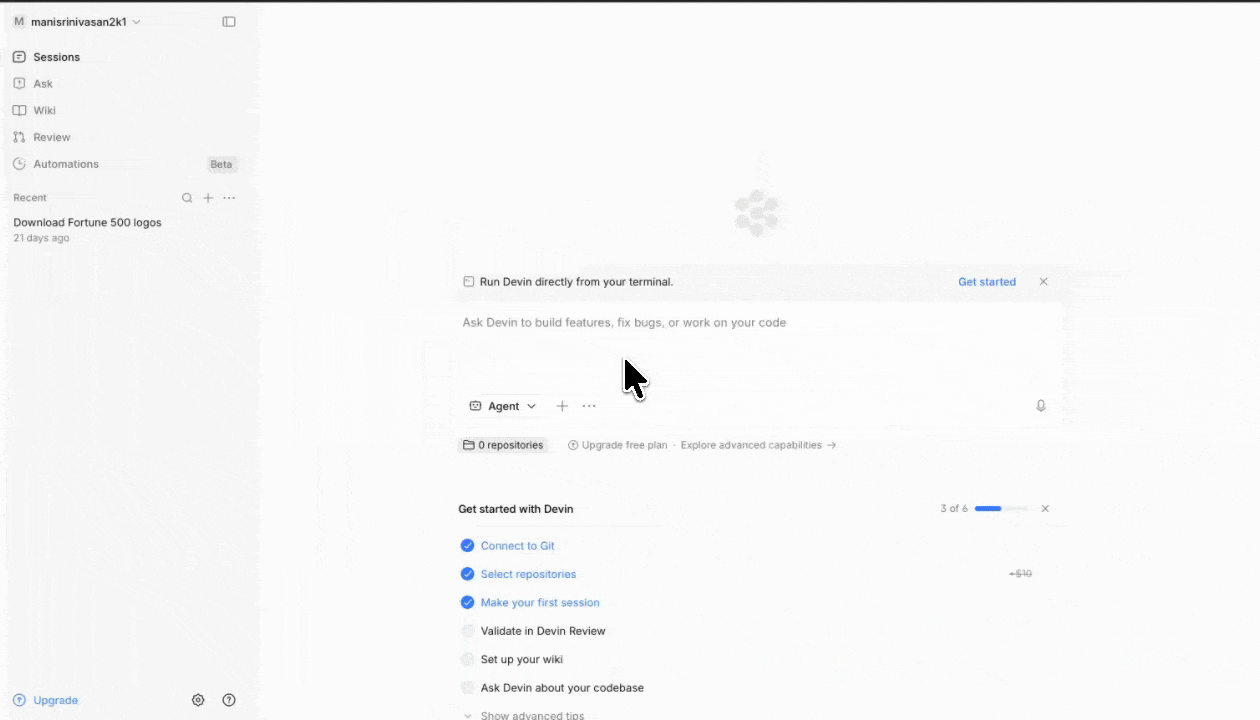Viewport: 1260px width, 720px height.
Task: Open the Recent section more options
Action: (x=229, y=198)
